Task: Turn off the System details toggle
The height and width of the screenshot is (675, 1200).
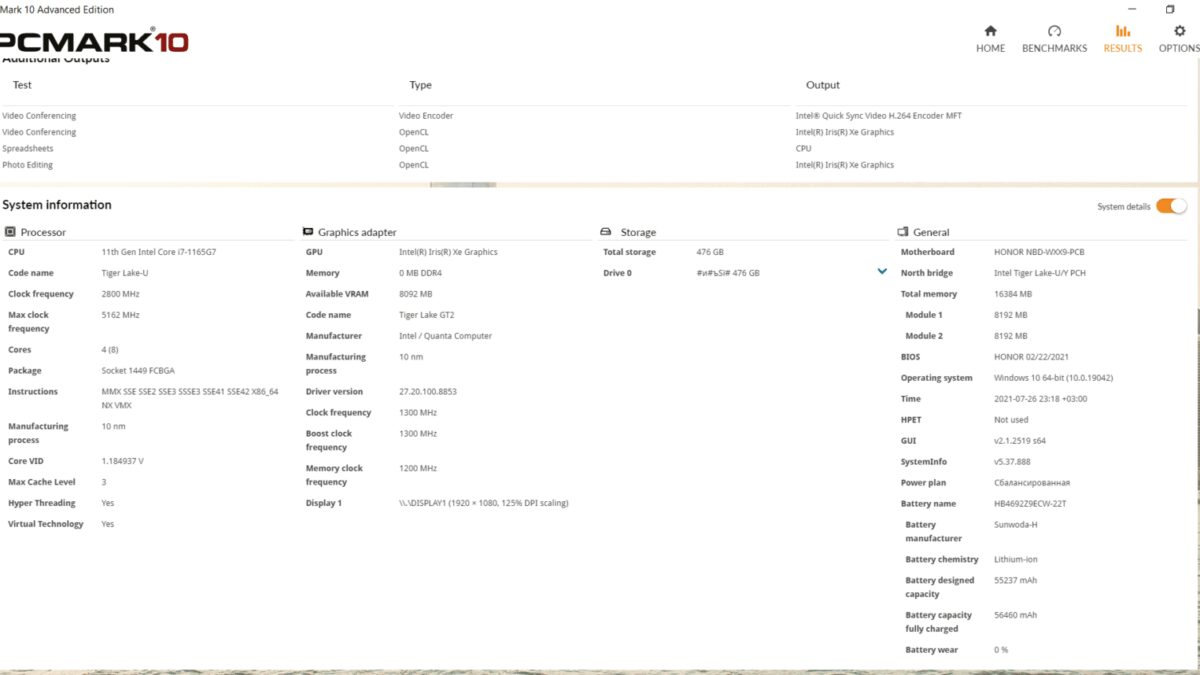Action: click(1171, 206)
